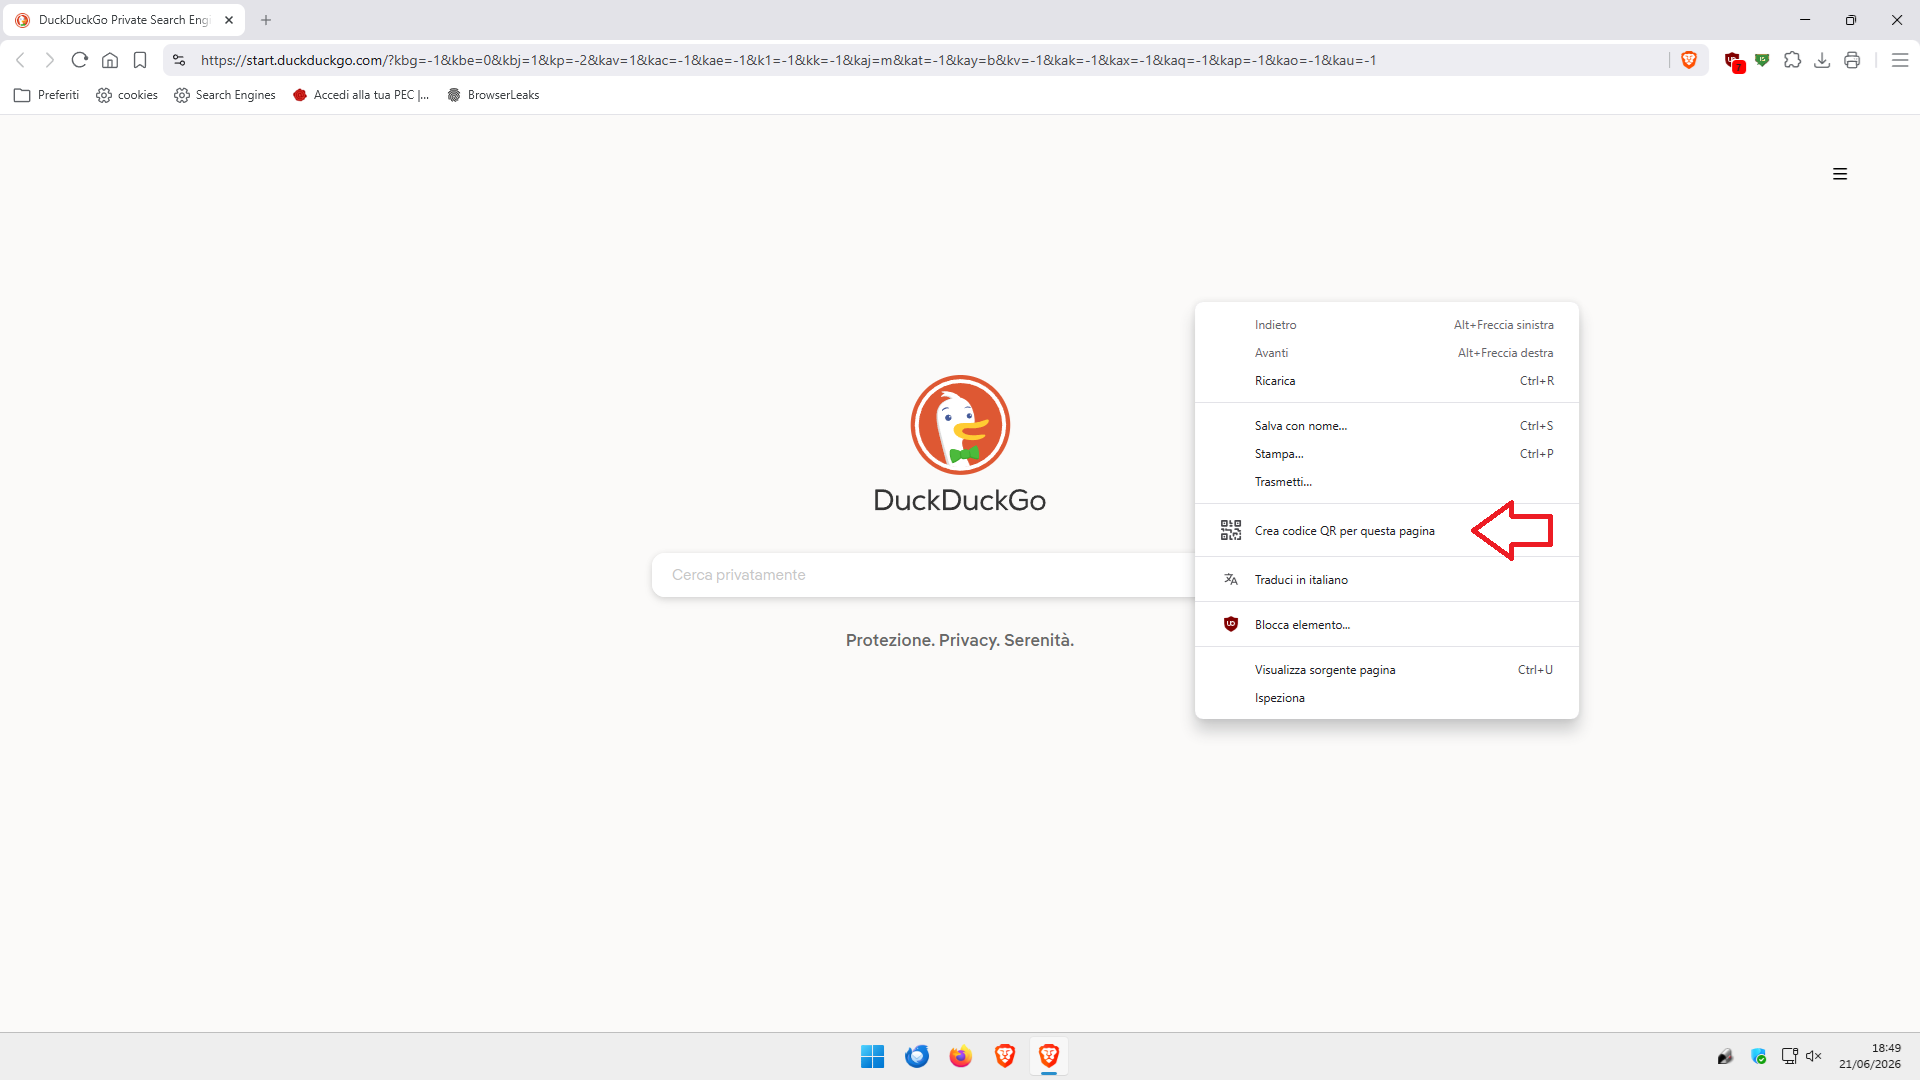
Task: Open the taskbar clock showing 18:49
Action: coord(1870,1056)
